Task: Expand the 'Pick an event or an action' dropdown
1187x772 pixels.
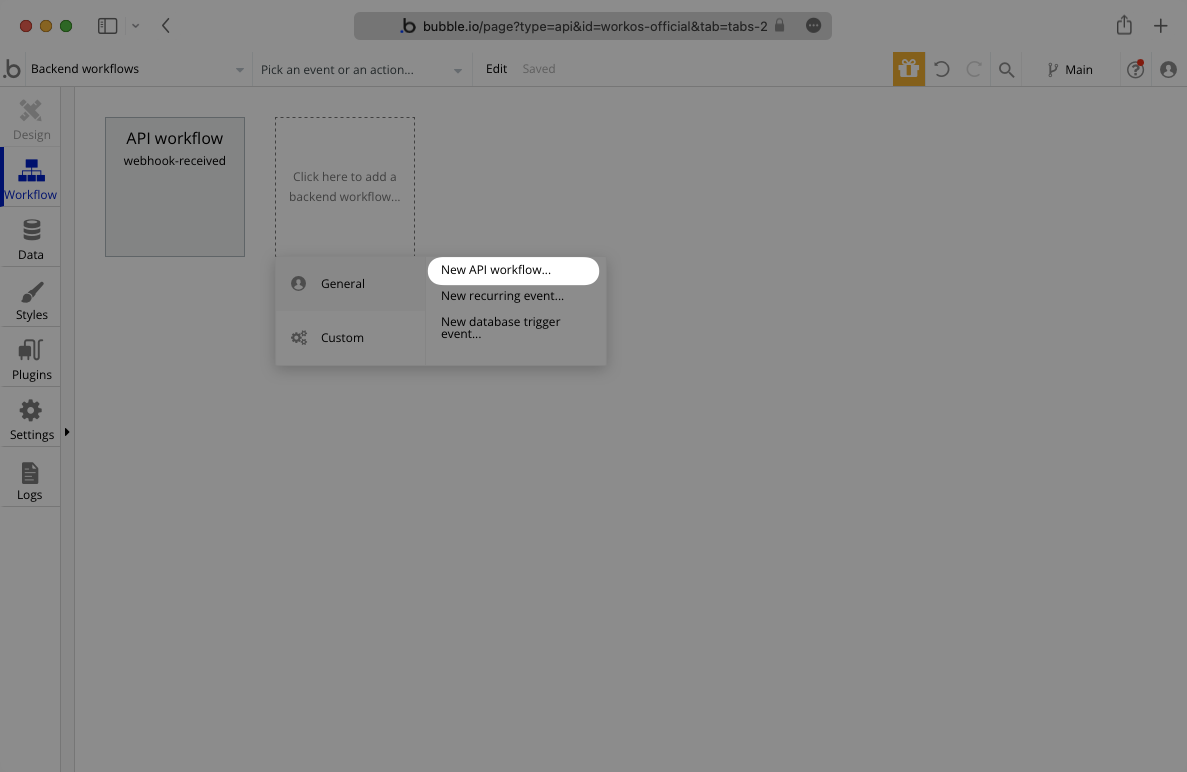Action: [x=360, y=69]
